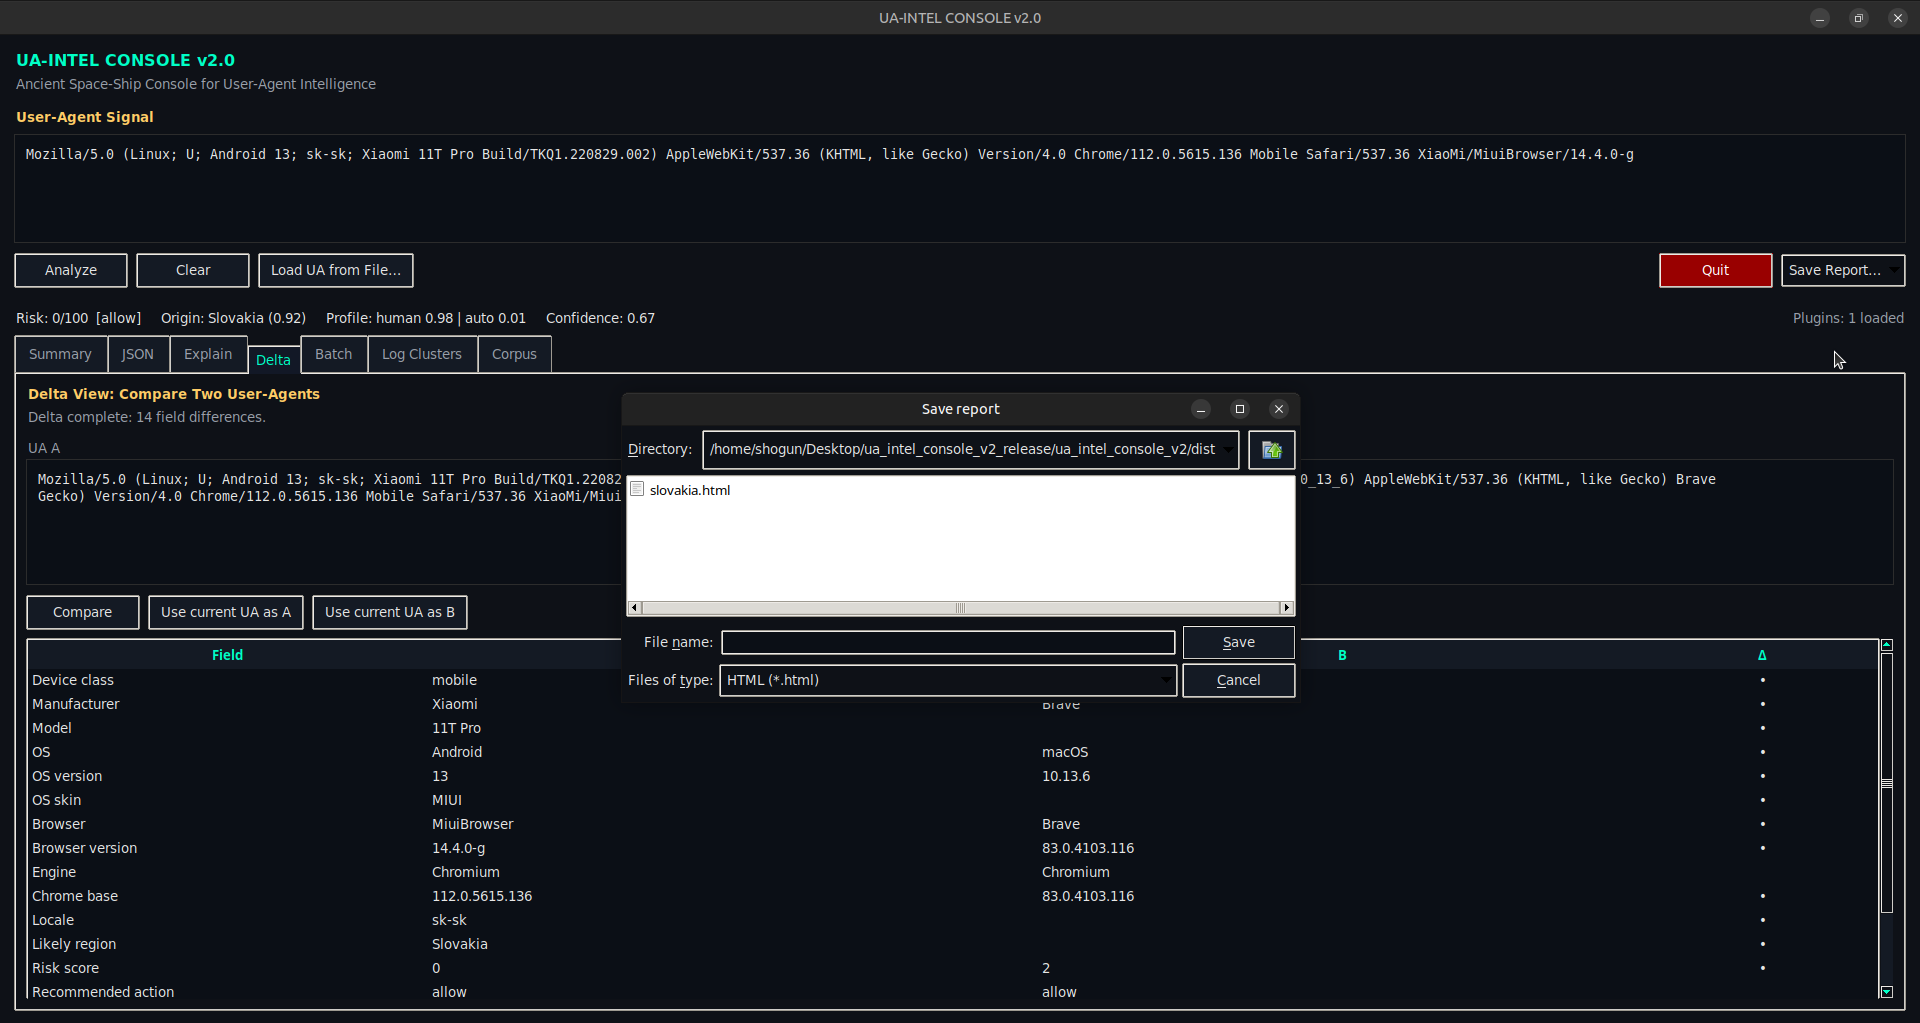Click the results table scroll-up arrow
Viewport: 1920px width, 1023px height.
1887,645
